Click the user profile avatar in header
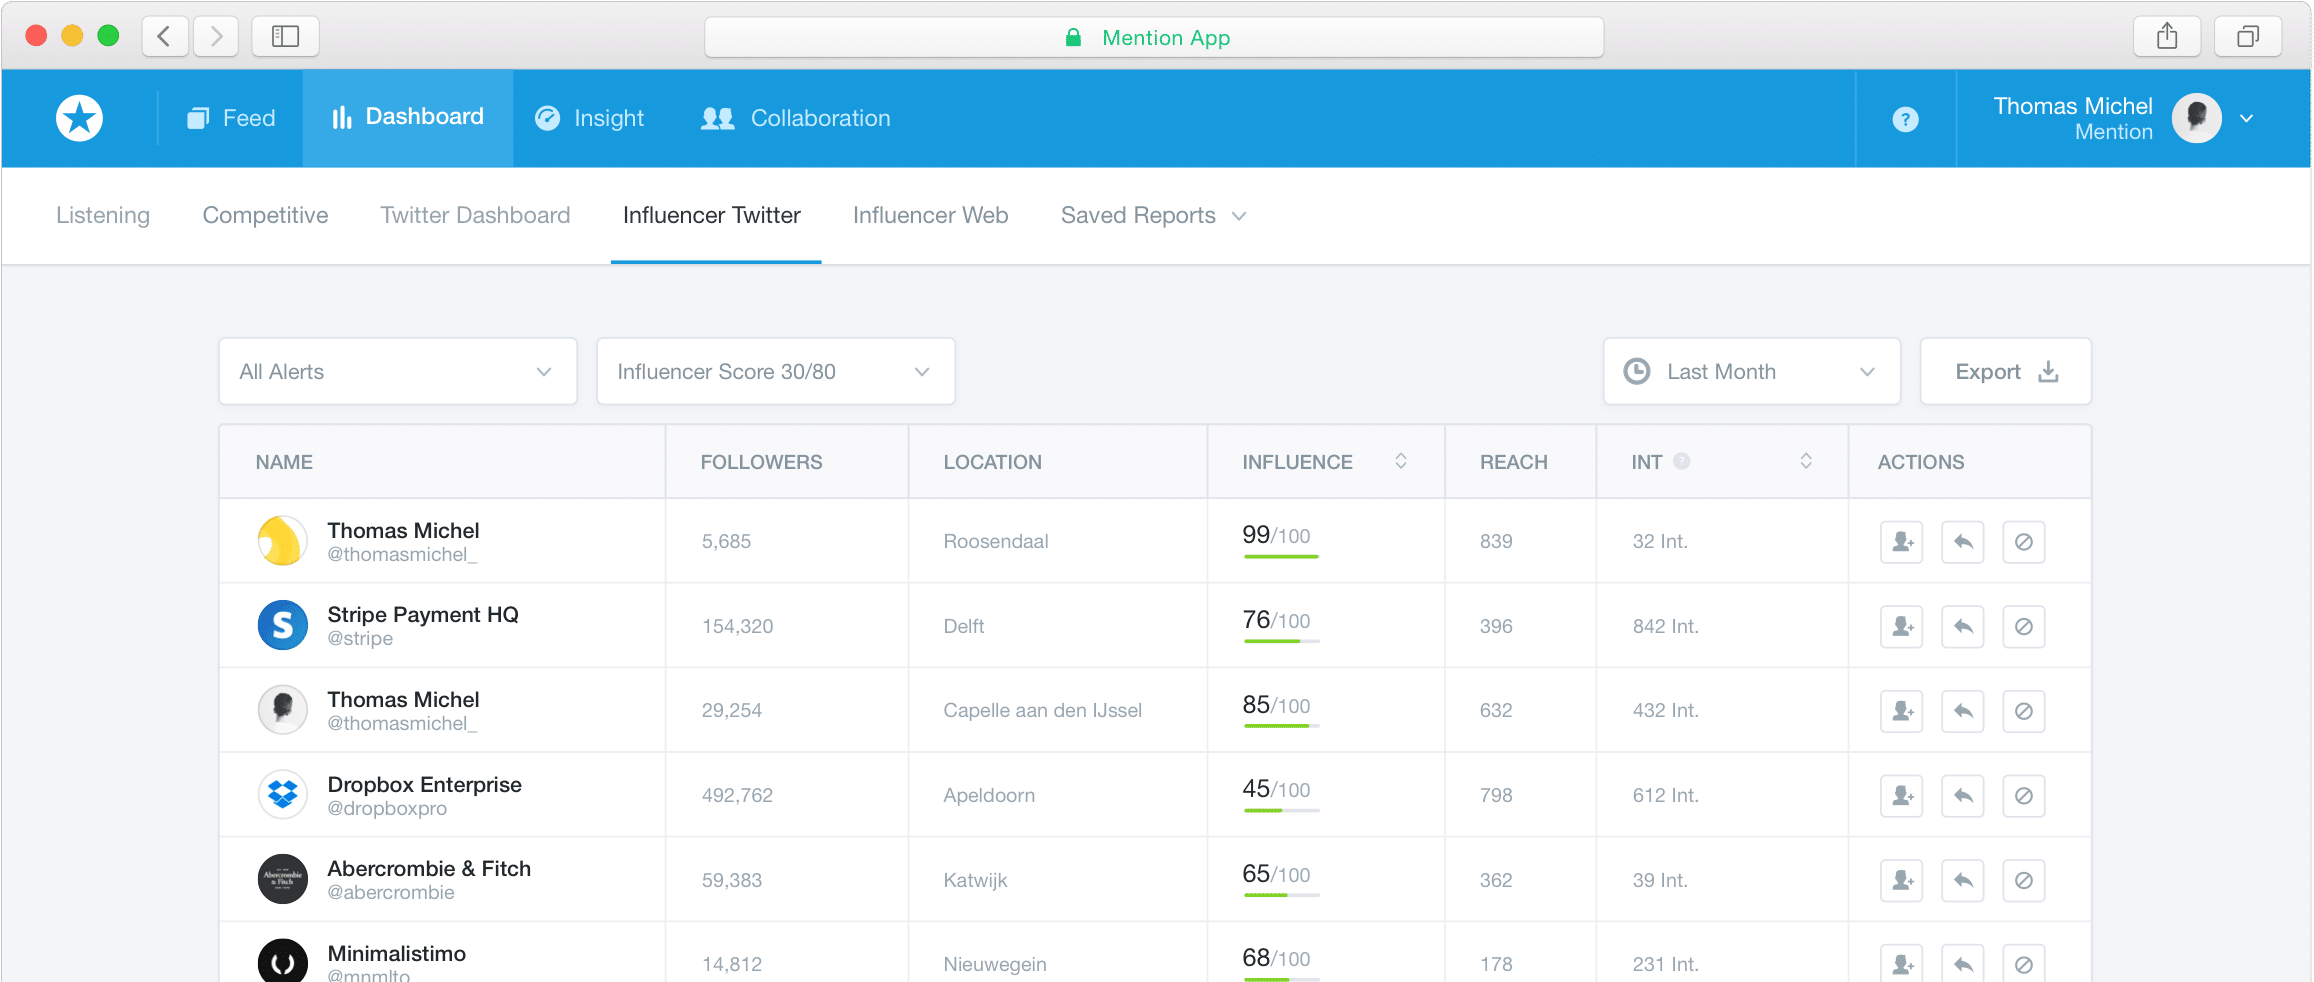2314x982 pixels. [x=2197, y=118]
